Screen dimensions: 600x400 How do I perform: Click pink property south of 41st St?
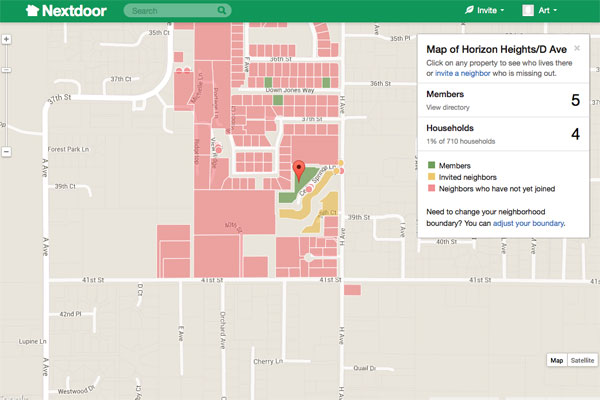pyautogui.click(x=352, y=290)
